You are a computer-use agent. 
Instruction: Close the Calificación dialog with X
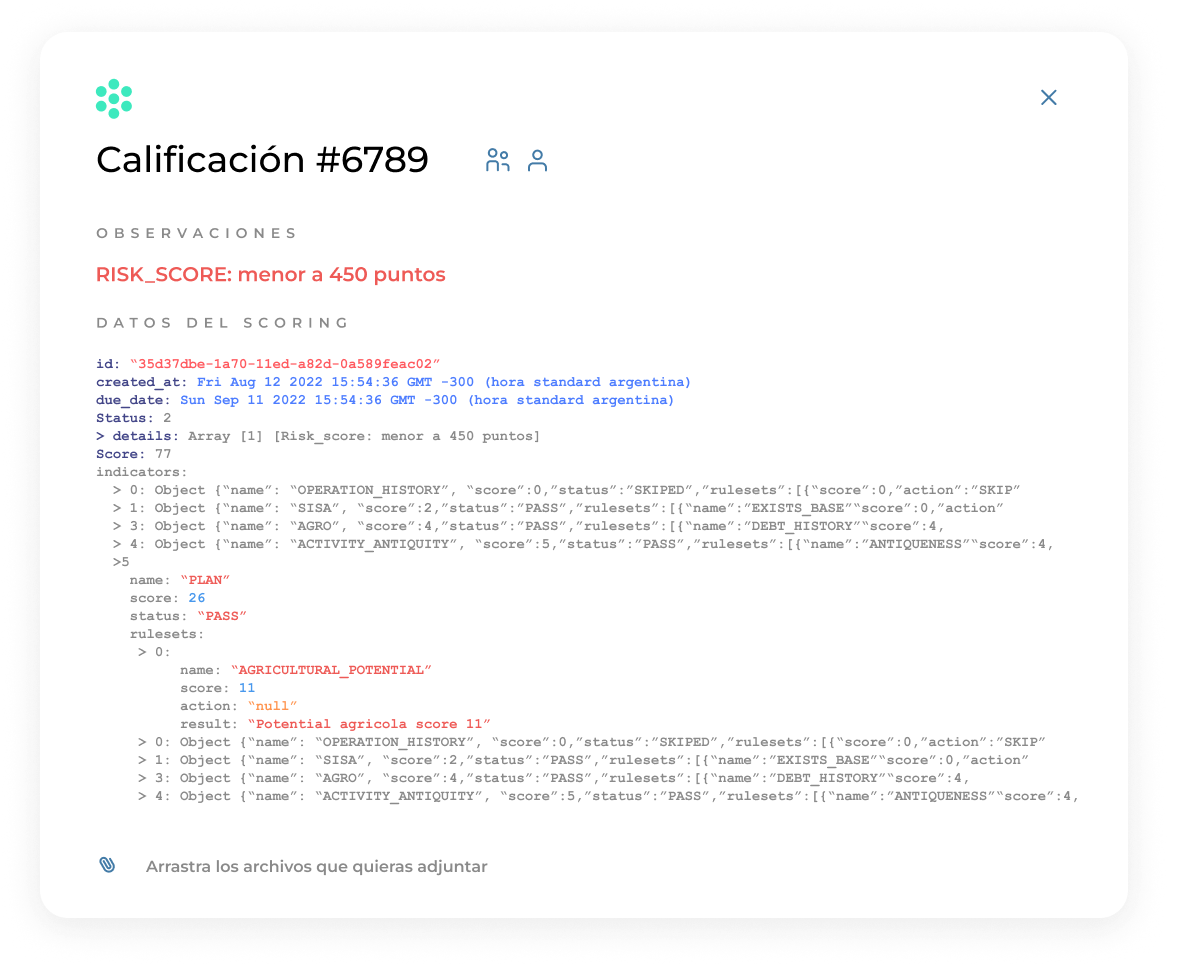(1049, 97)
